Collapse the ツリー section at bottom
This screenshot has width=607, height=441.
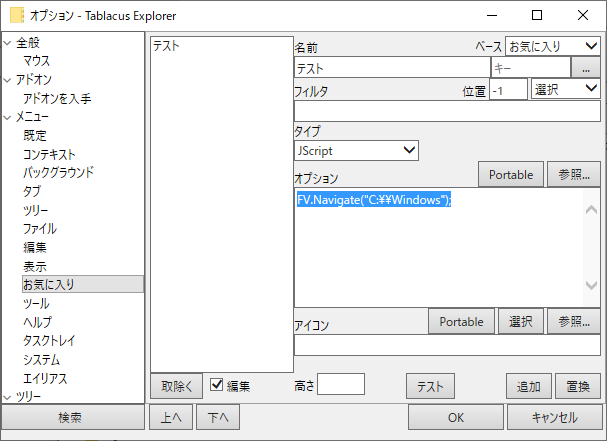point(7,397)
